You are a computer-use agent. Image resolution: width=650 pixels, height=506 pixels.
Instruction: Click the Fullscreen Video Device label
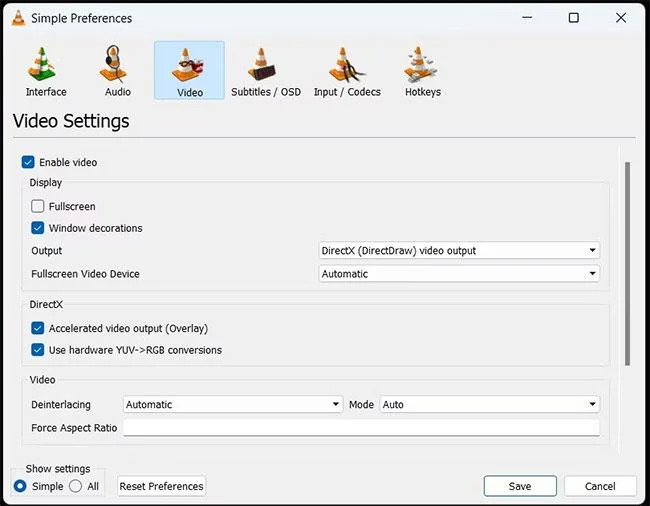pos(85,274)
